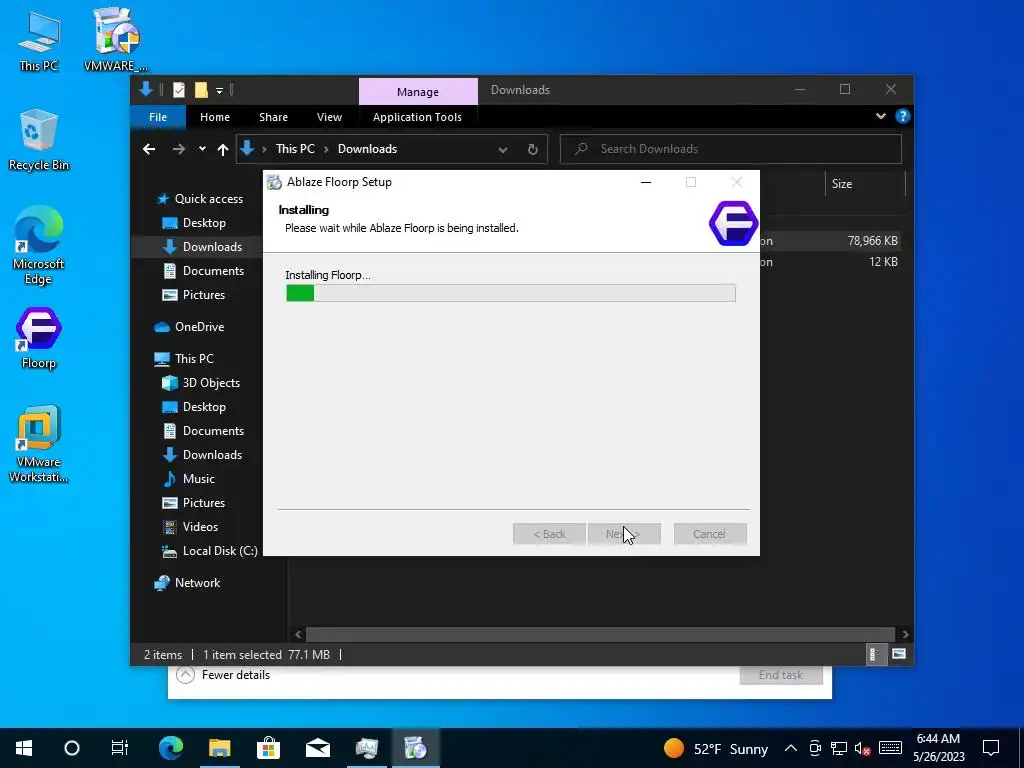Click Properties icon in quick access toolbar
This screenshot has height=768, width=1024.
pyautogui.click(x=179, y=90)
